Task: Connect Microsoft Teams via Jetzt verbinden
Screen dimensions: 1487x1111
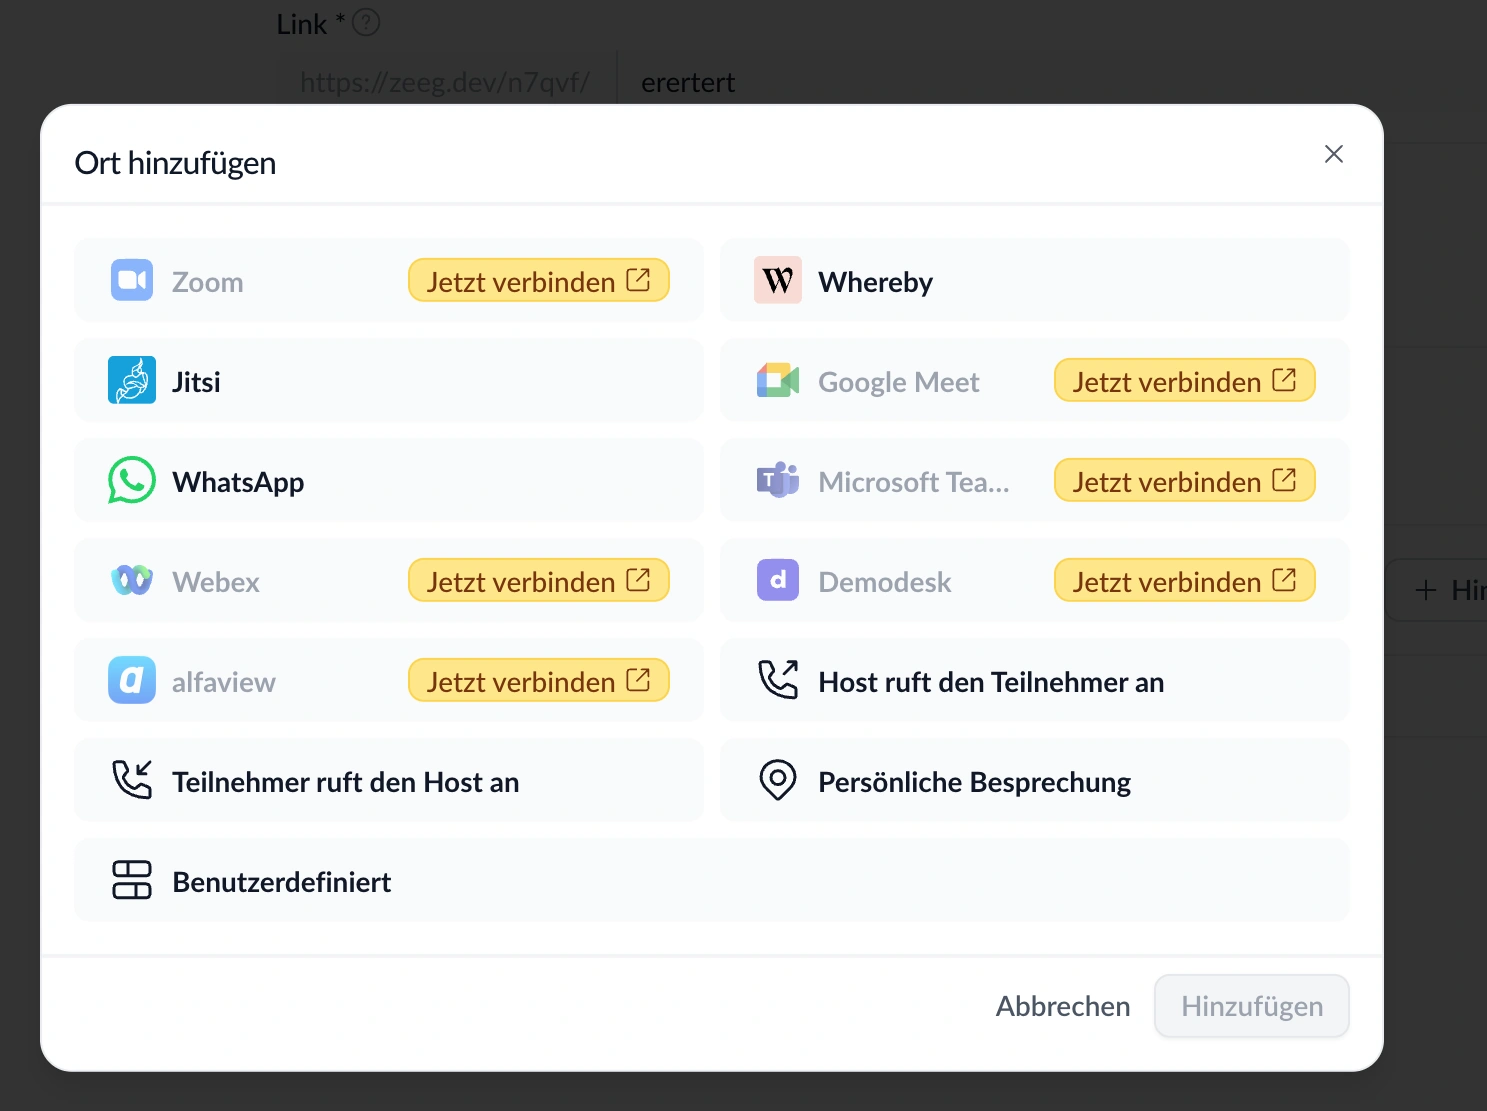Action: pyautogui.click(x=1185, y=481)
